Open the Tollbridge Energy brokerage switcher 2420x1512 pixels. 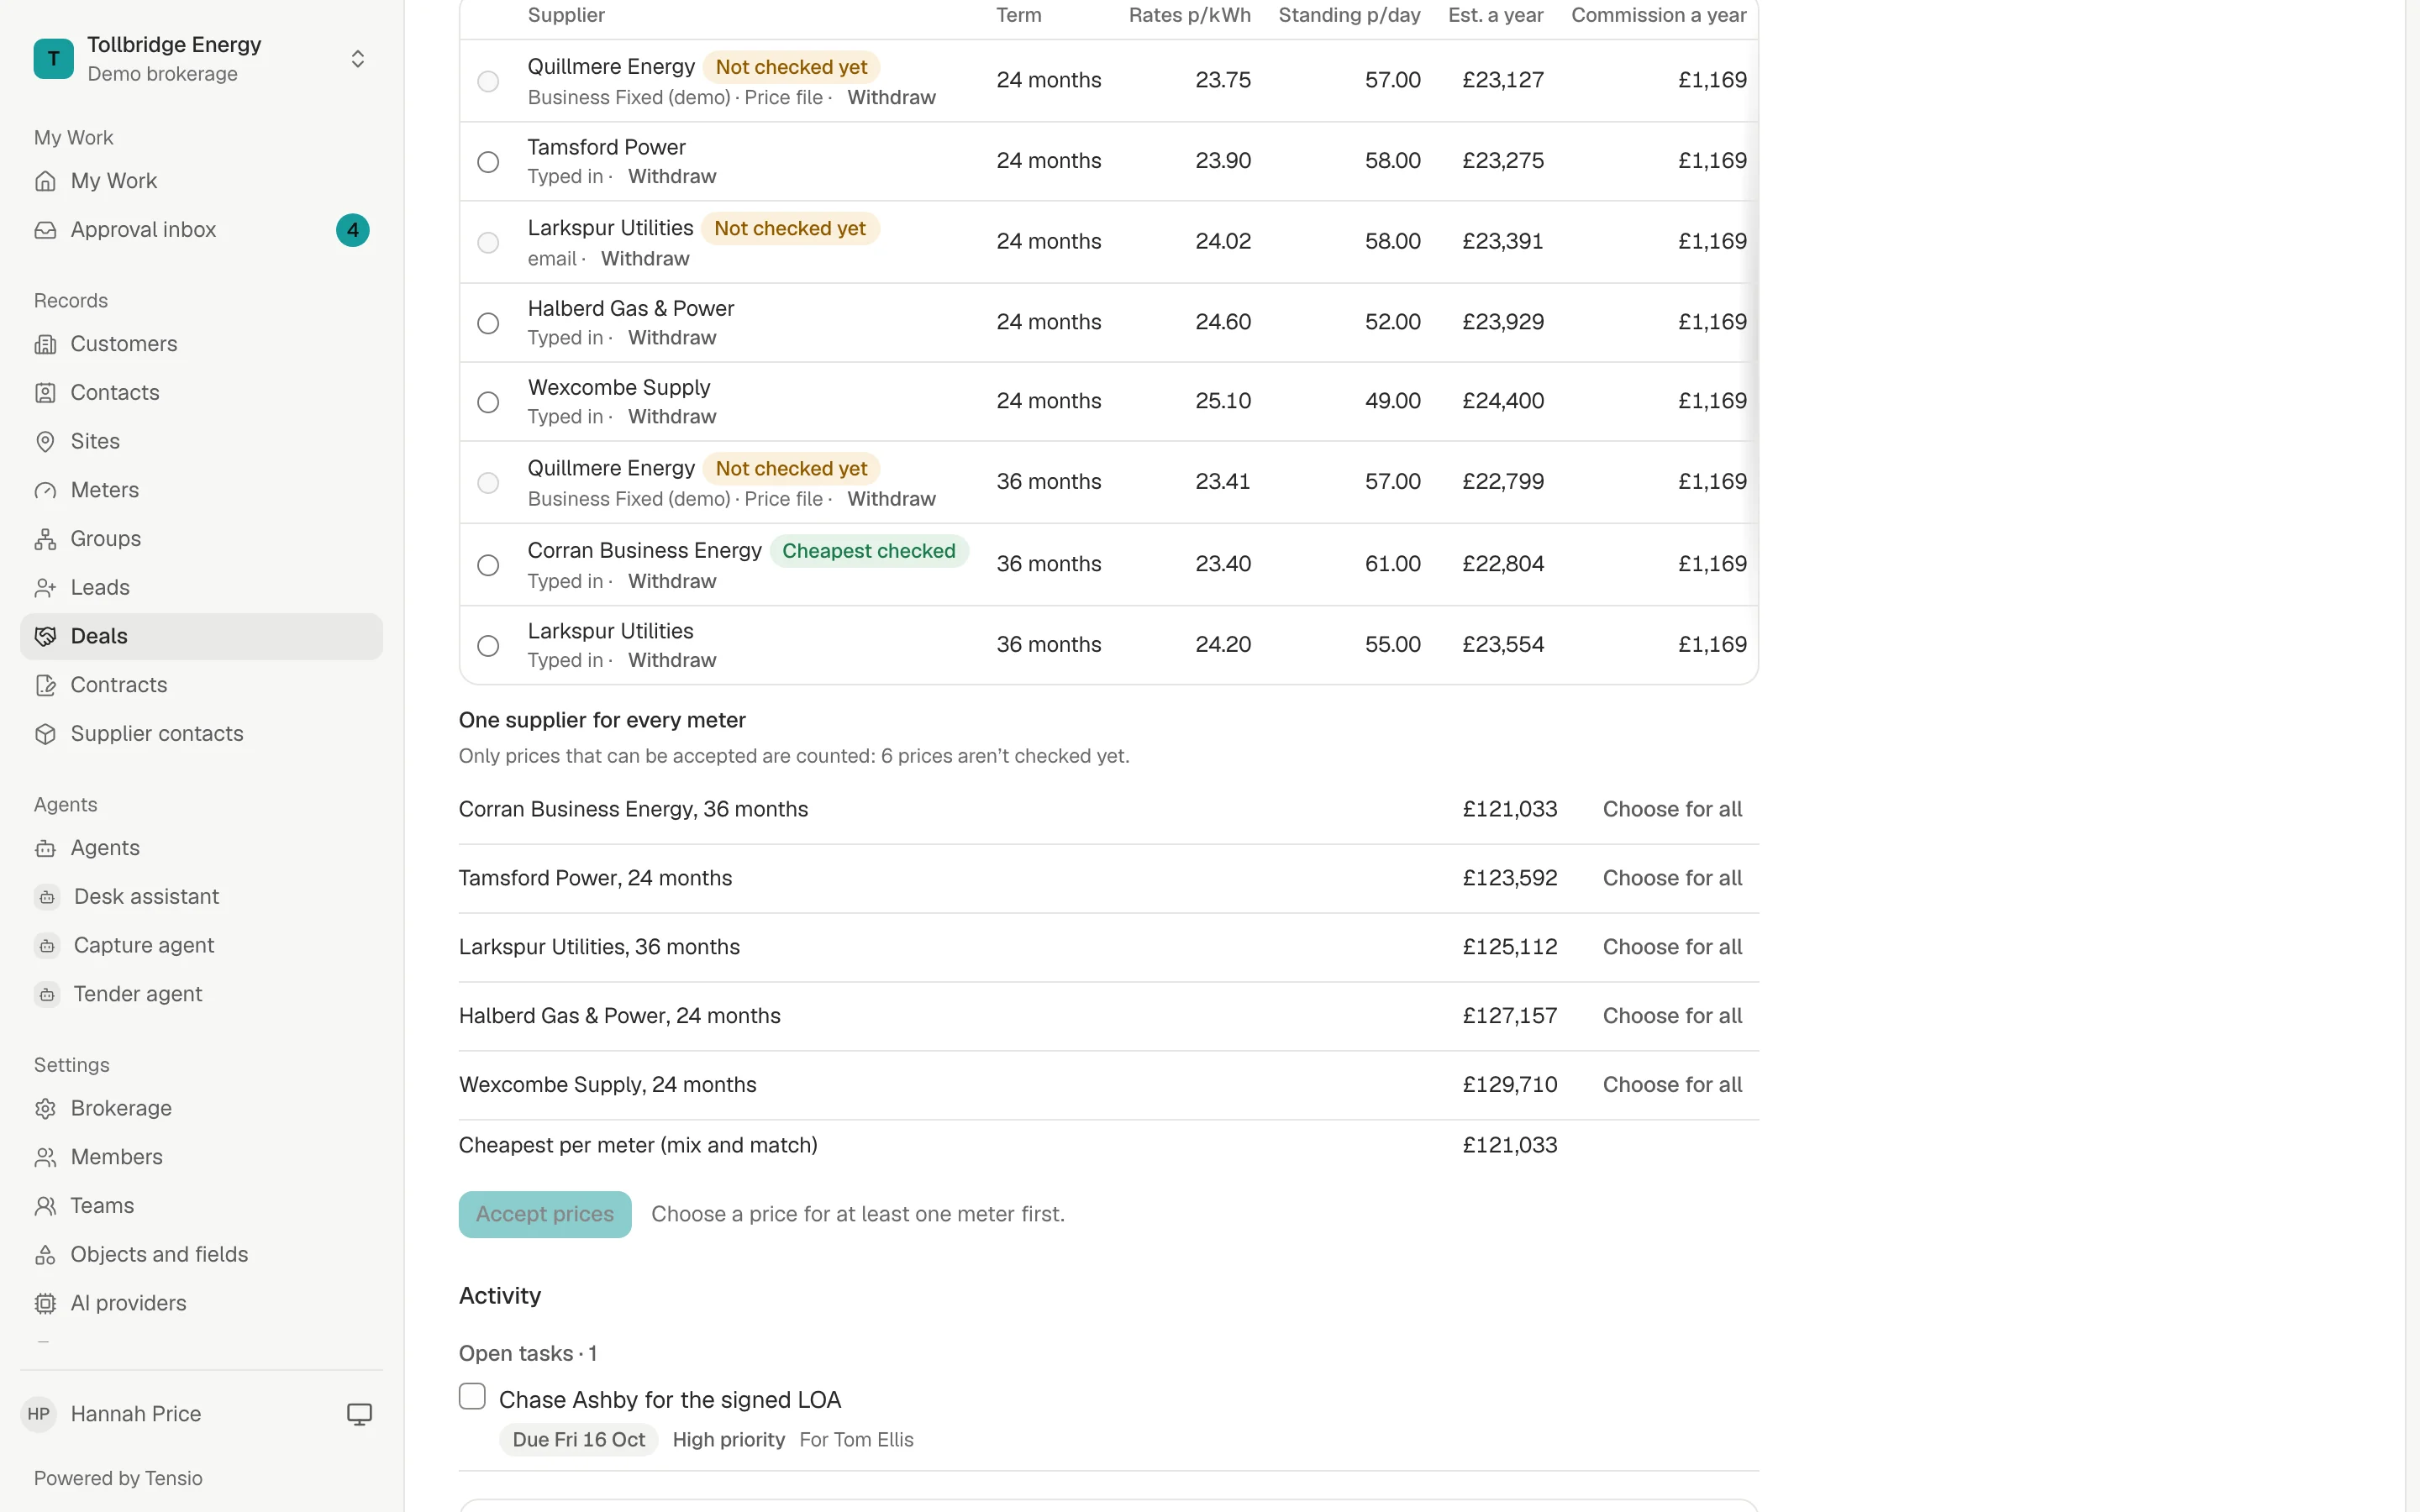pos(201,58)
